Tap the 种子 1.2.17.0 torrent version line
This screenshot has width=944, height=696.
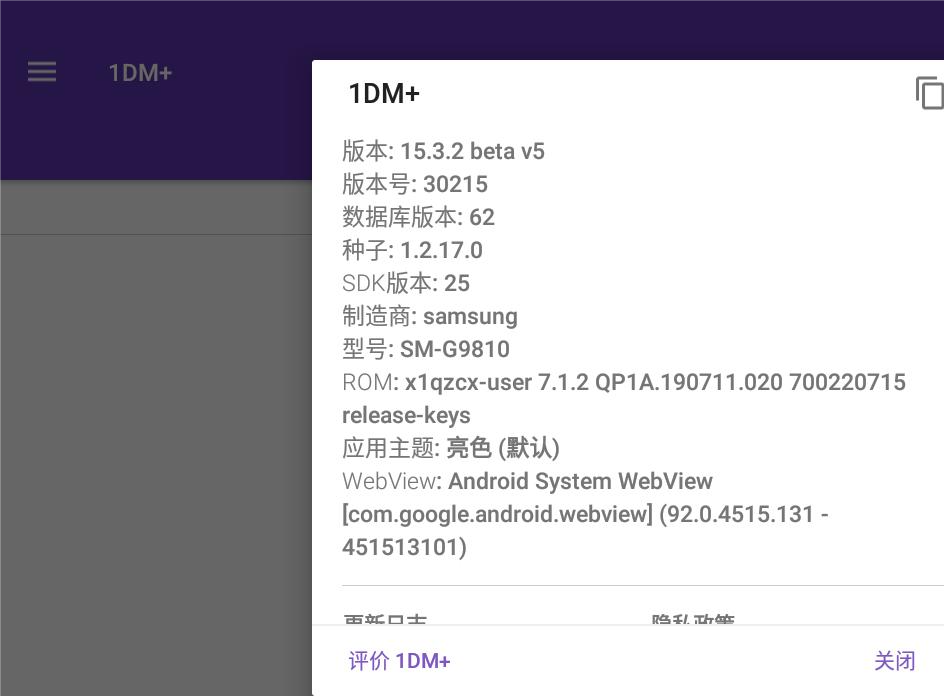412,250
